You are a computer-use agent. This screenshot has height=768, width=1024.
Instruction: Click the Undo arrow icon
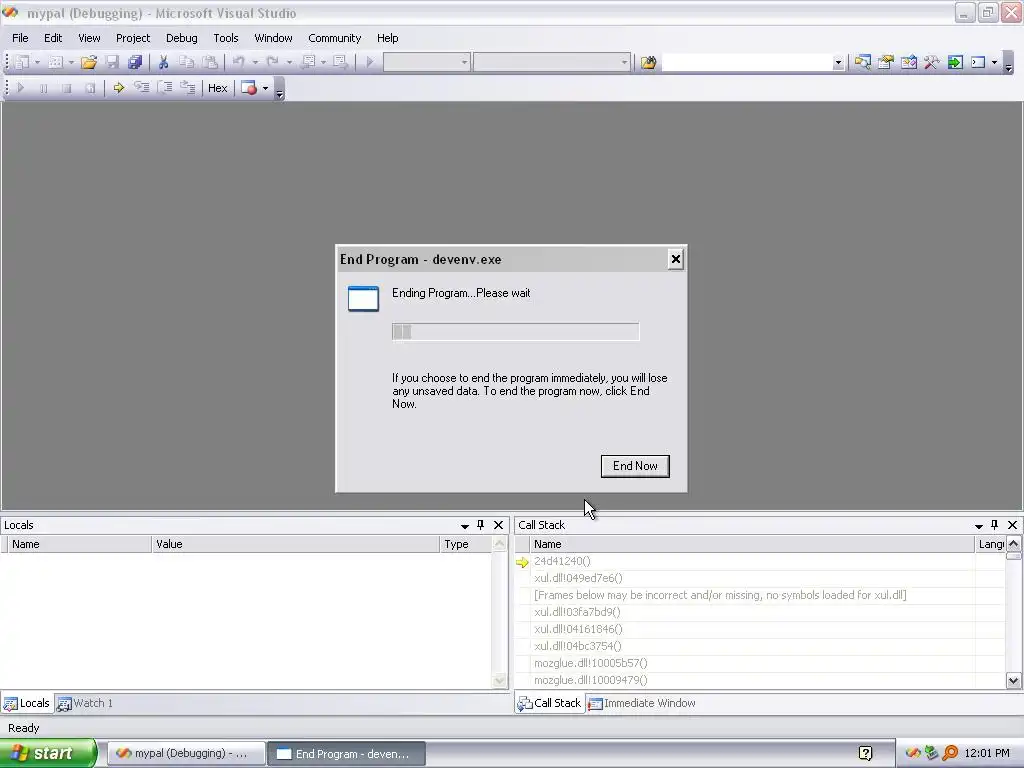[x=239, y=62]
